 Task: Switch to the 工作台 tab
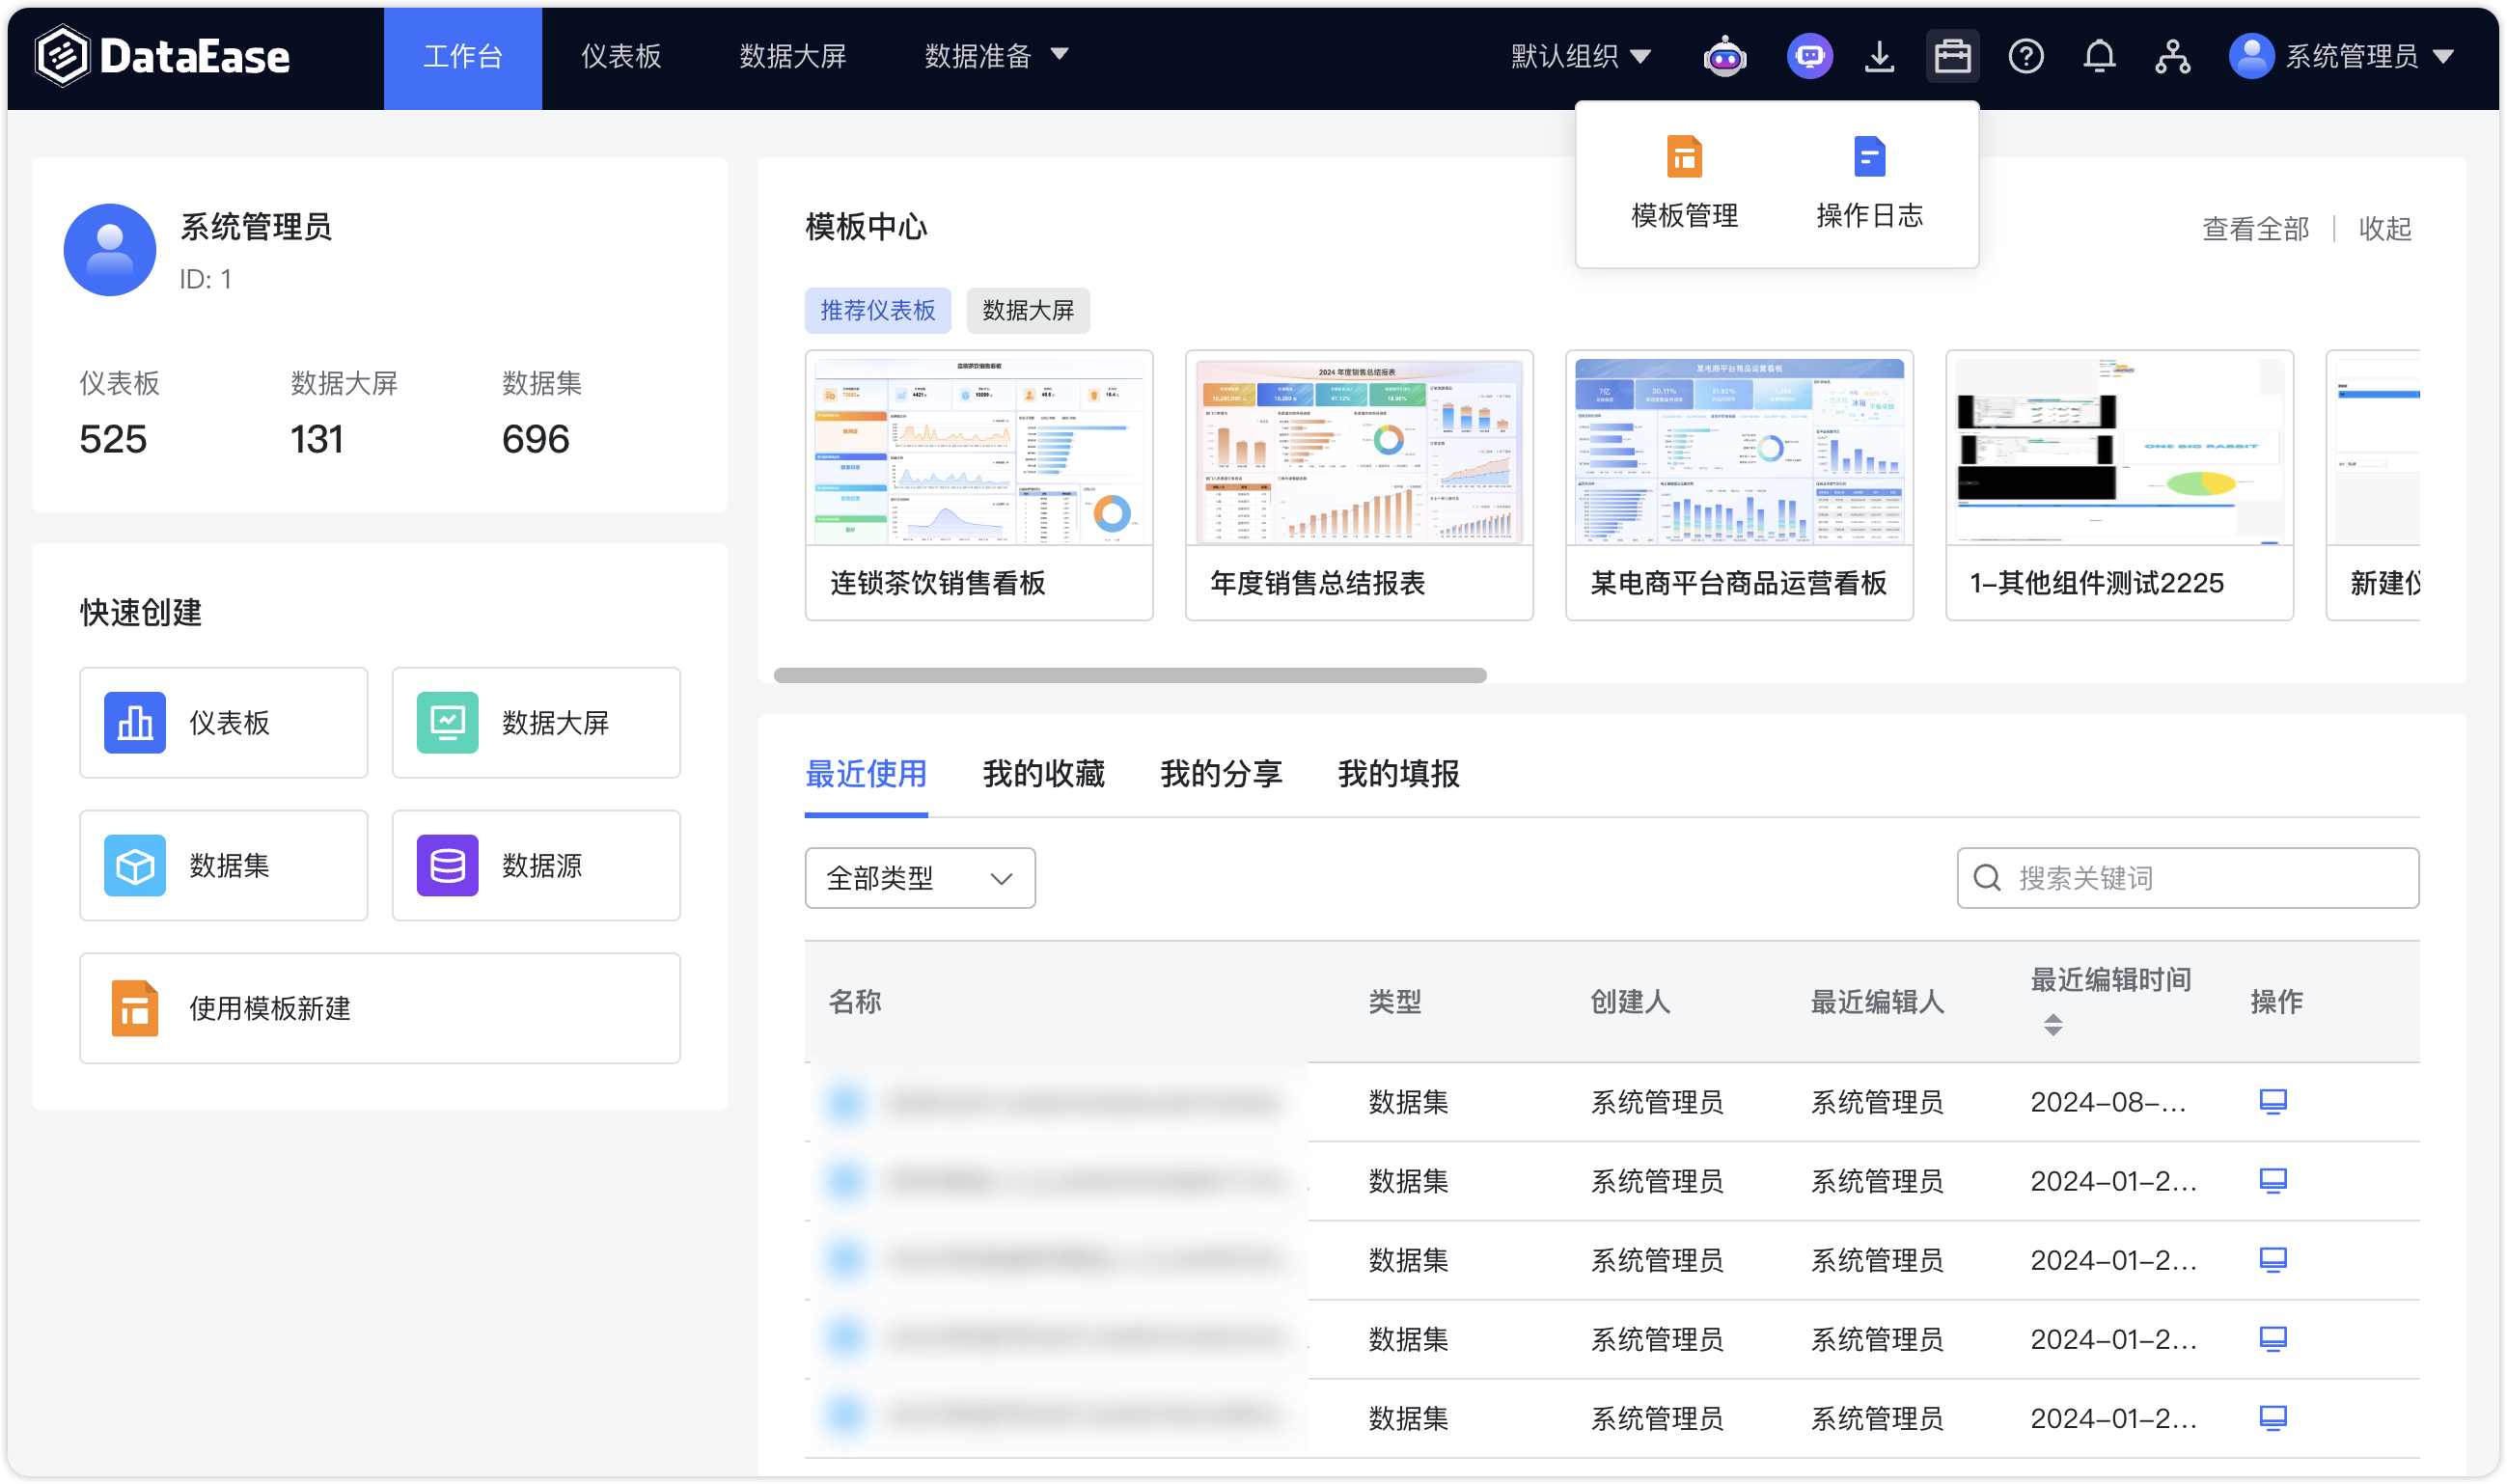point(462,56)
